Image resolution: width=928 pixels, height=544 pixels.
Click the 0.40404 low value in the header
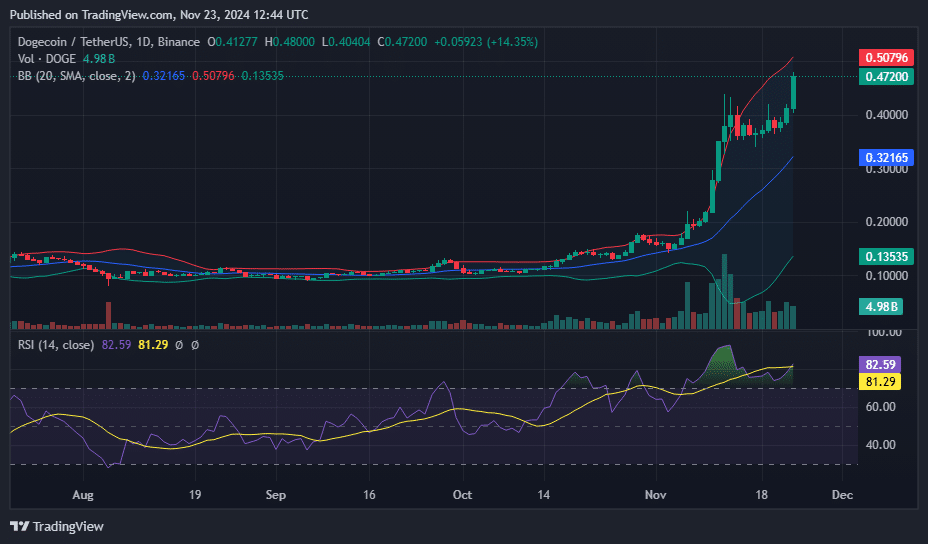(x=349, y=42)
